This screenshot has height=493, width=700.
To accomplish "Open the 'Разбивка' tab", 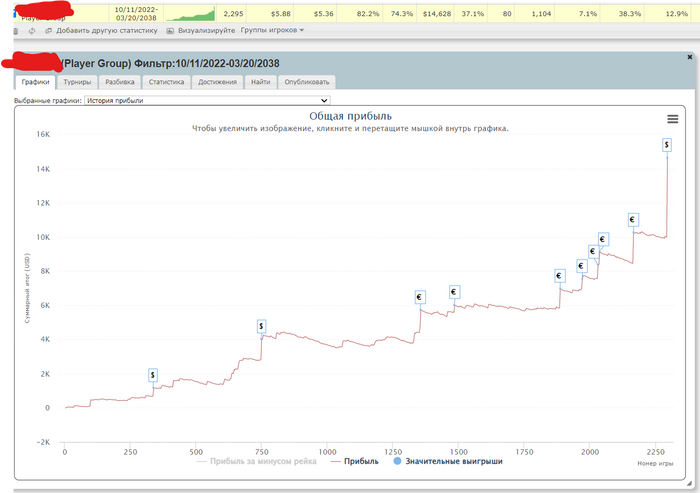I will click(120, 82).
